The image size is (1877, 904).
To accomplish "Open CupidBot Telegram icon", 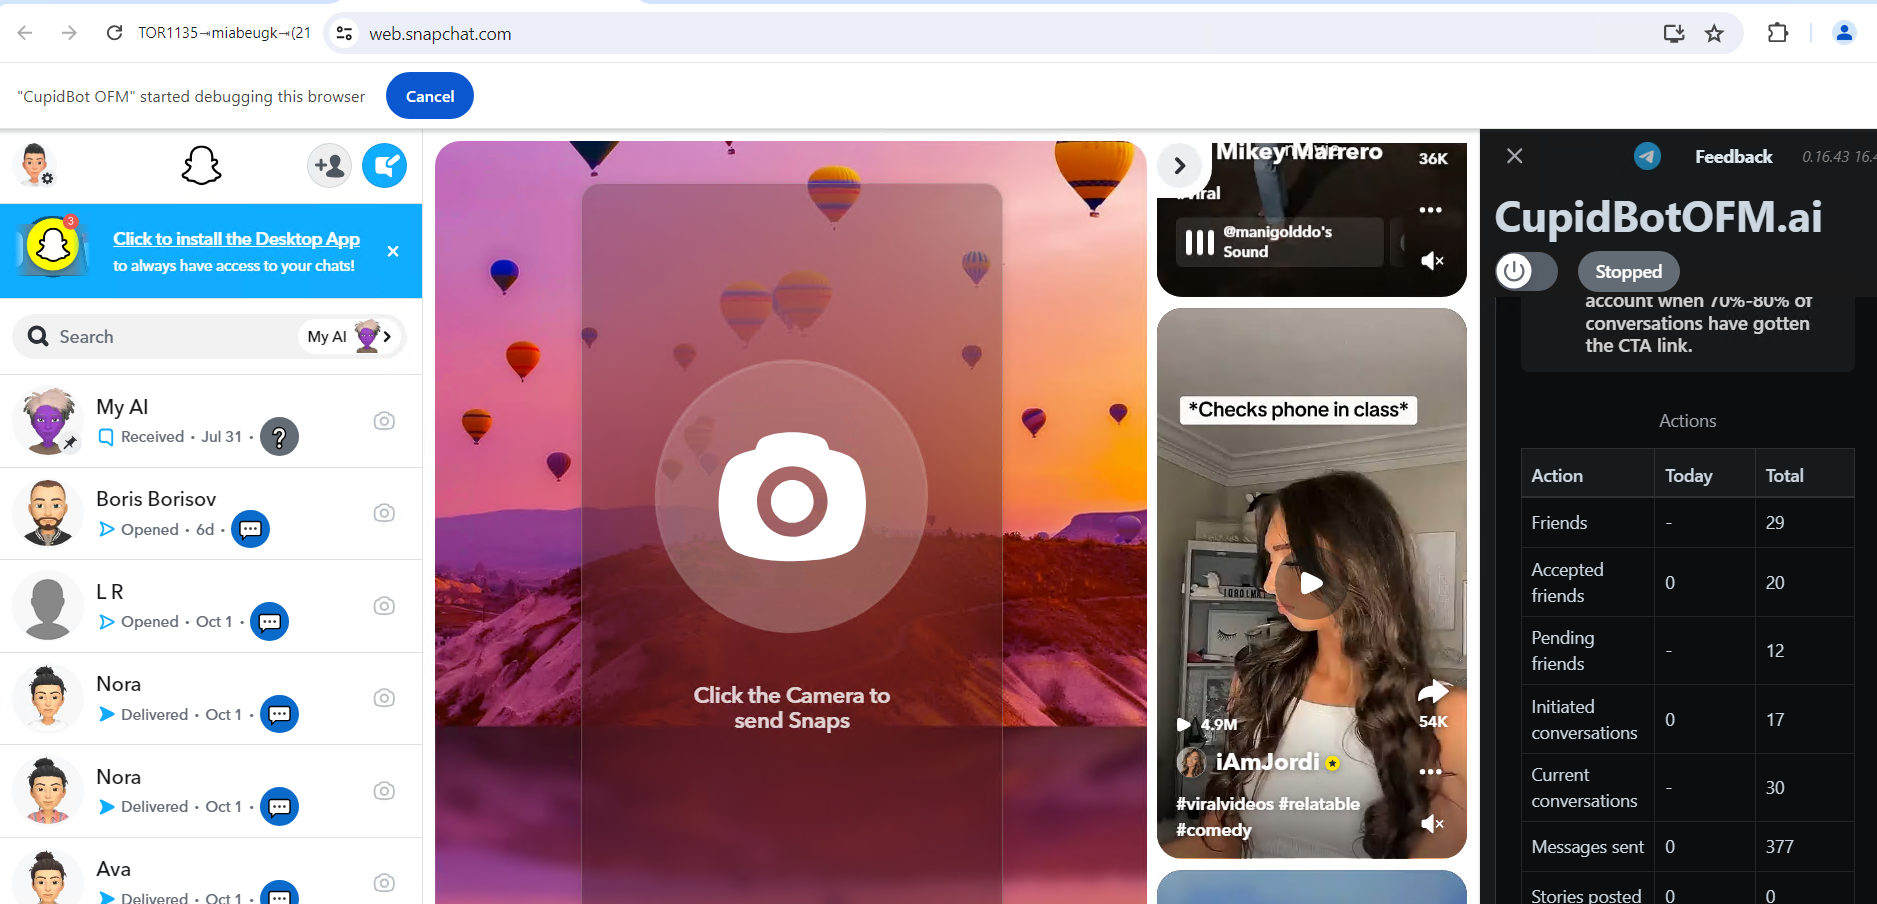I will coord(1647,156).
